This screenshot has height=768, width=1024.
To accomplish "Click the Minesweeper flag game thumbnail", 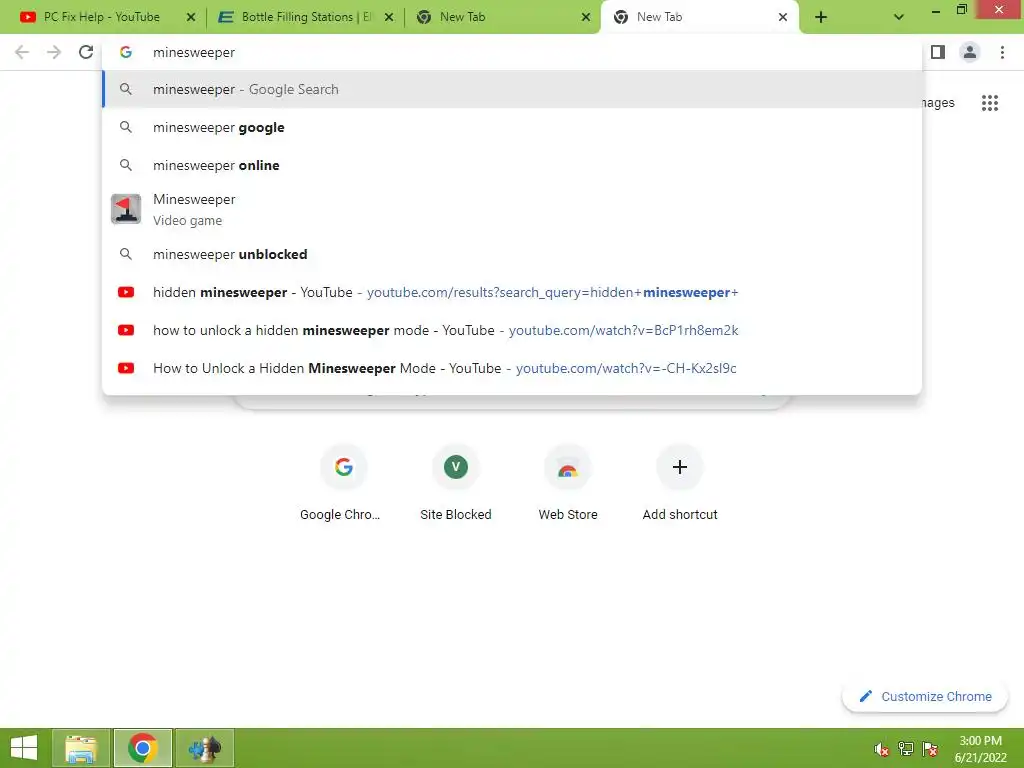I will 126,209.
